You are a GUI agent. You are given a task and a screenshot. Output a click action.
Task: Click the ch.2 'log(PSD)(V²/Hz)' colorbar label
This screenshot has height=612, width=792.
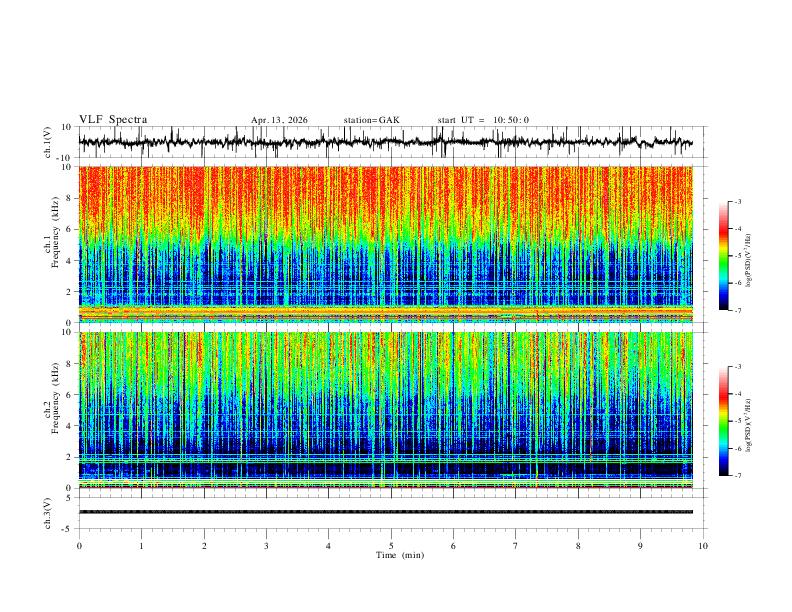[x=749, y=426]
